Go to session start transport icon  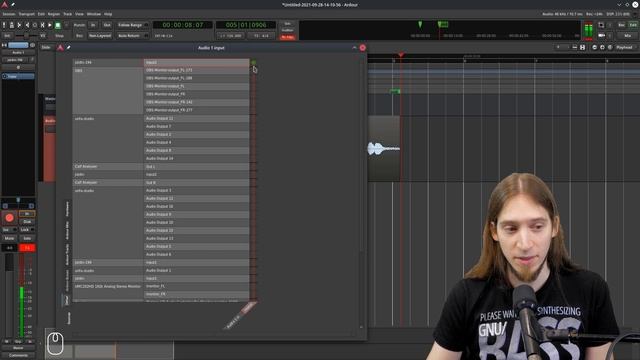pos(19,25)
